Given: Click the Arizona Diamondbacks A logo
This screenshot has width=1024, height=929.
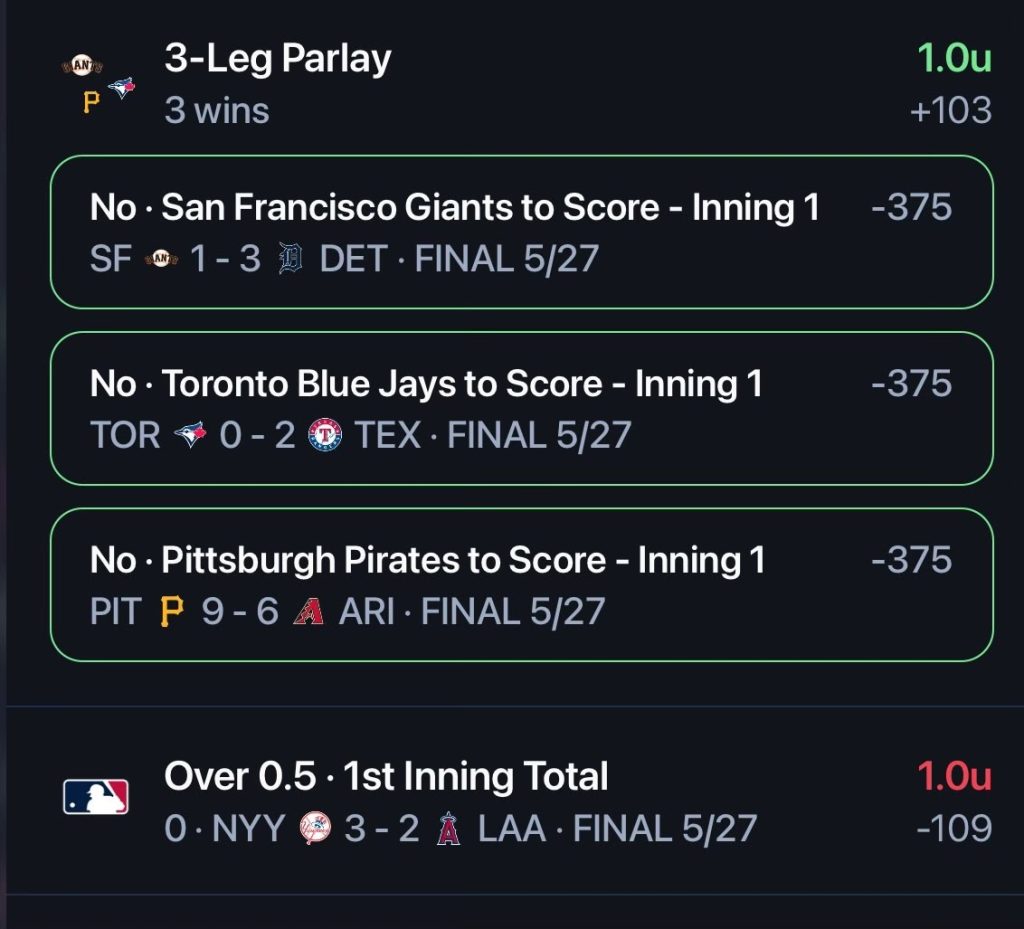Looking at the screenshot, I should point(308,612).
